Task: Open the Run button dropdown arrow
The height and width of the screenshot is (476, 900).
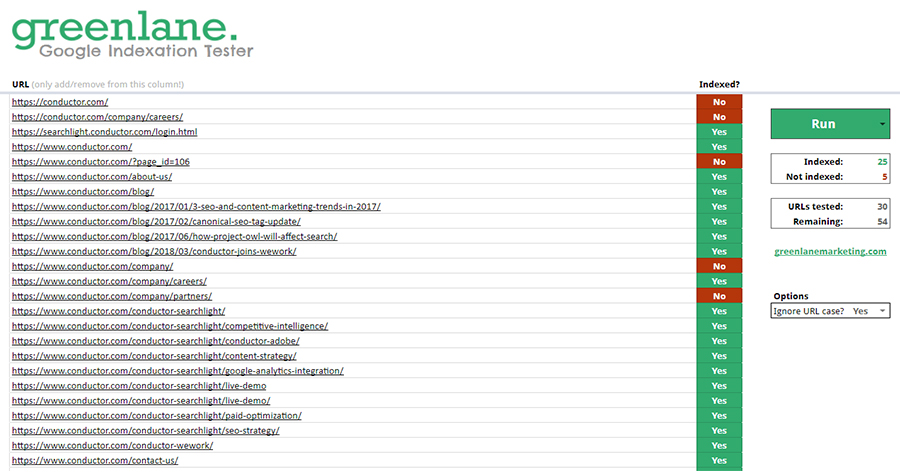Action: click(x=882, y=124)
